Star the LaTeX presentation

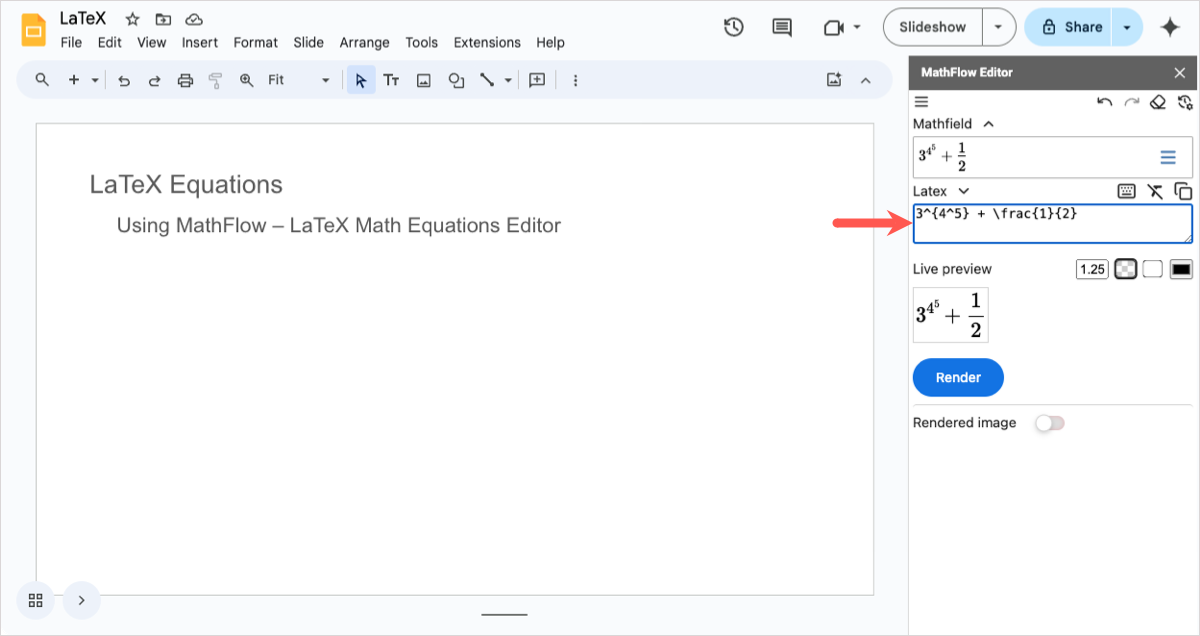[132, 19]
